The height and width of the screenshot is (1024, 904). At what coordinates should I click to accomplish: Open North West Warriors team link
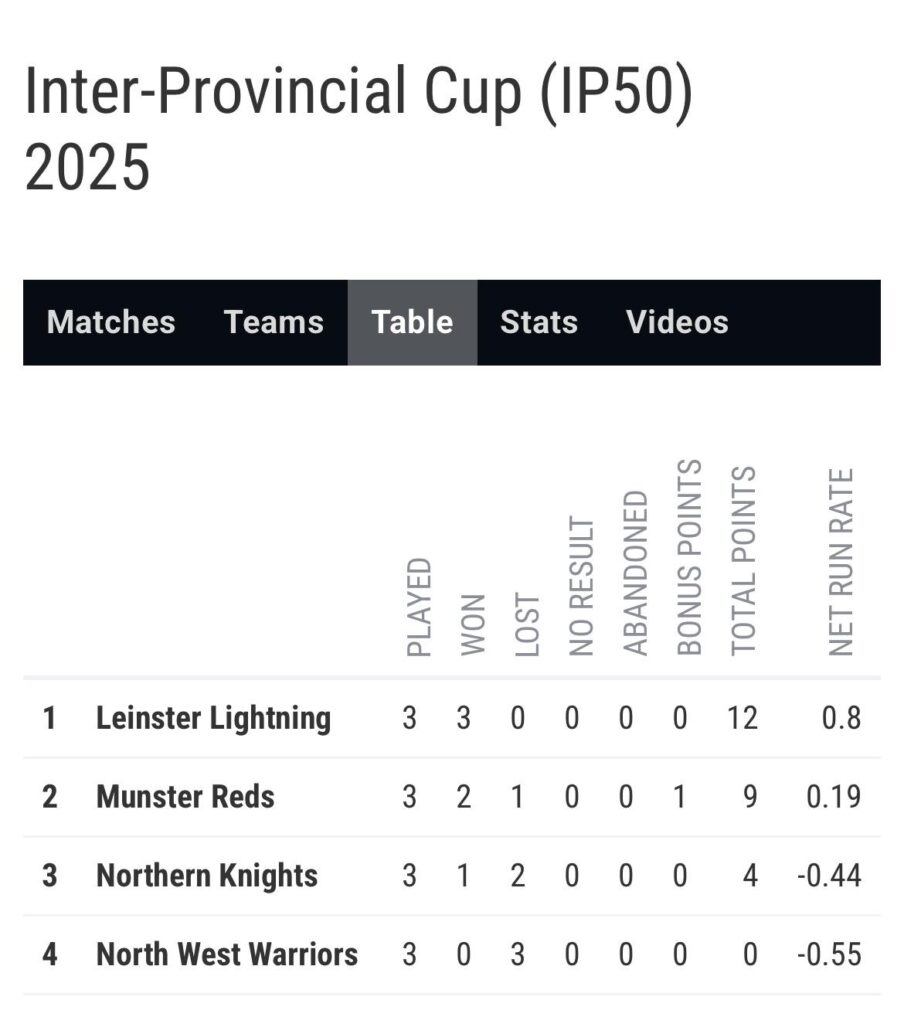click(x=227, y=954)
